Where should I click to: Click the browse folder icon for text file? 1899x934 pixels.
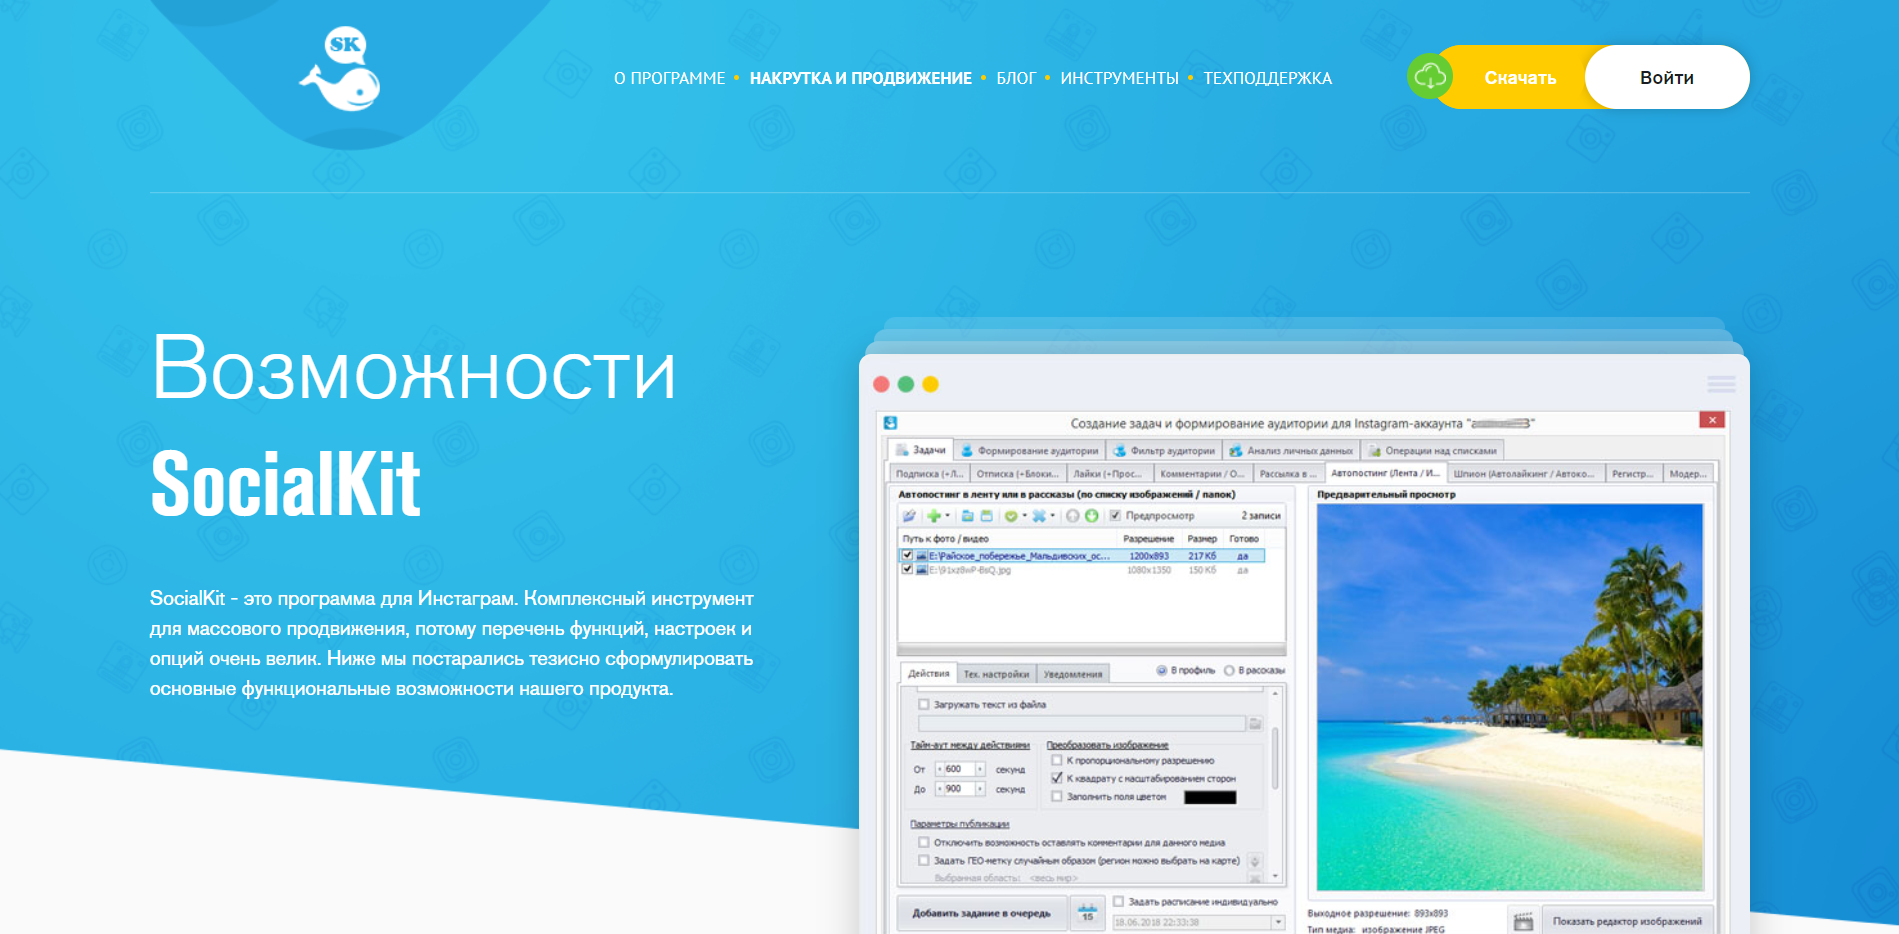point(1255,723)
